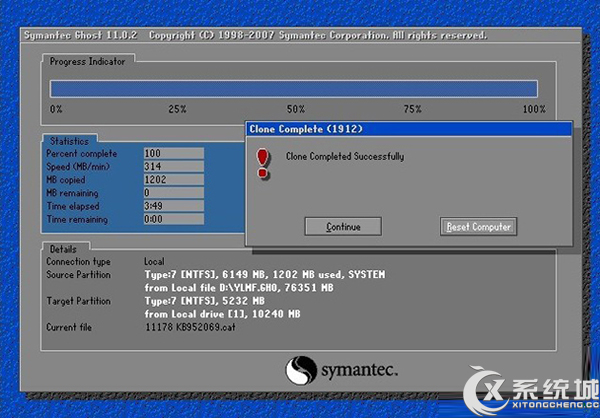Click the 50% progress marker label
The height and width of the screenshot is (418, 600).
pyautogui.click(x=296, y=109)
